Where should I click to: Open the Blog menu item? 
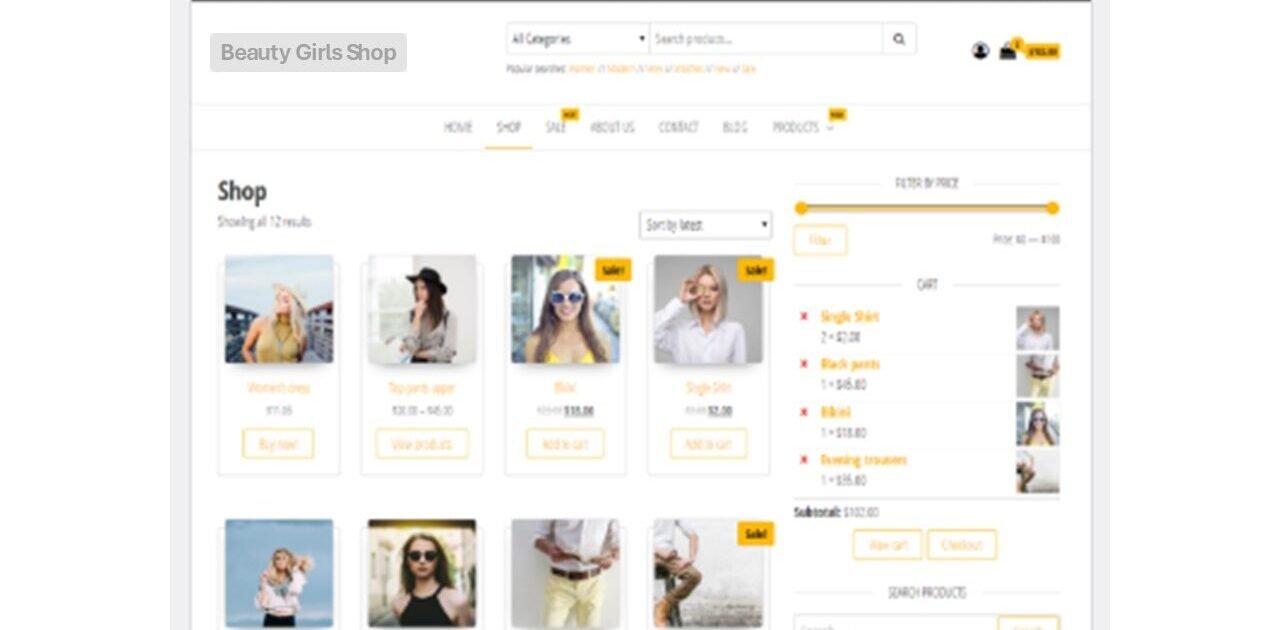735,127
